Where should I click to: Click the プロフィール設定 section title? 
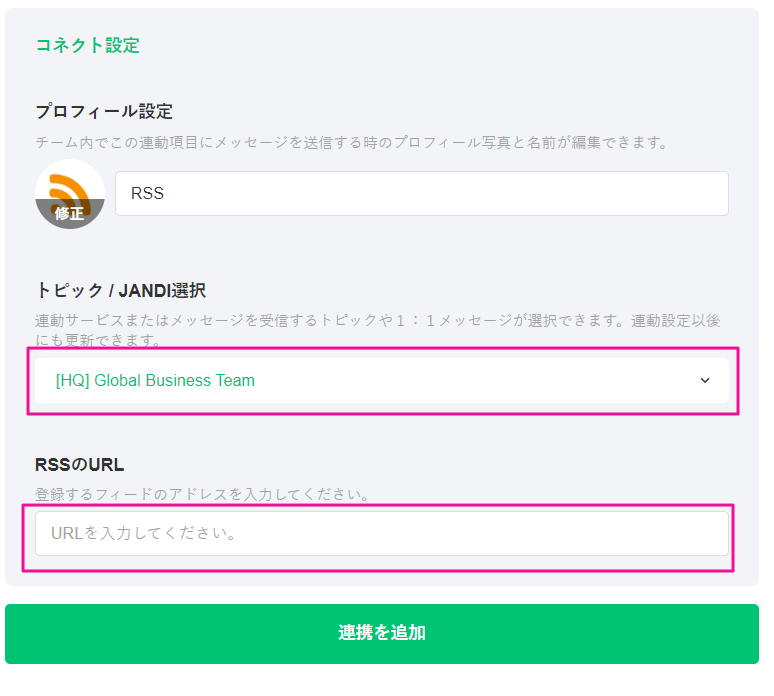[104, 110]
